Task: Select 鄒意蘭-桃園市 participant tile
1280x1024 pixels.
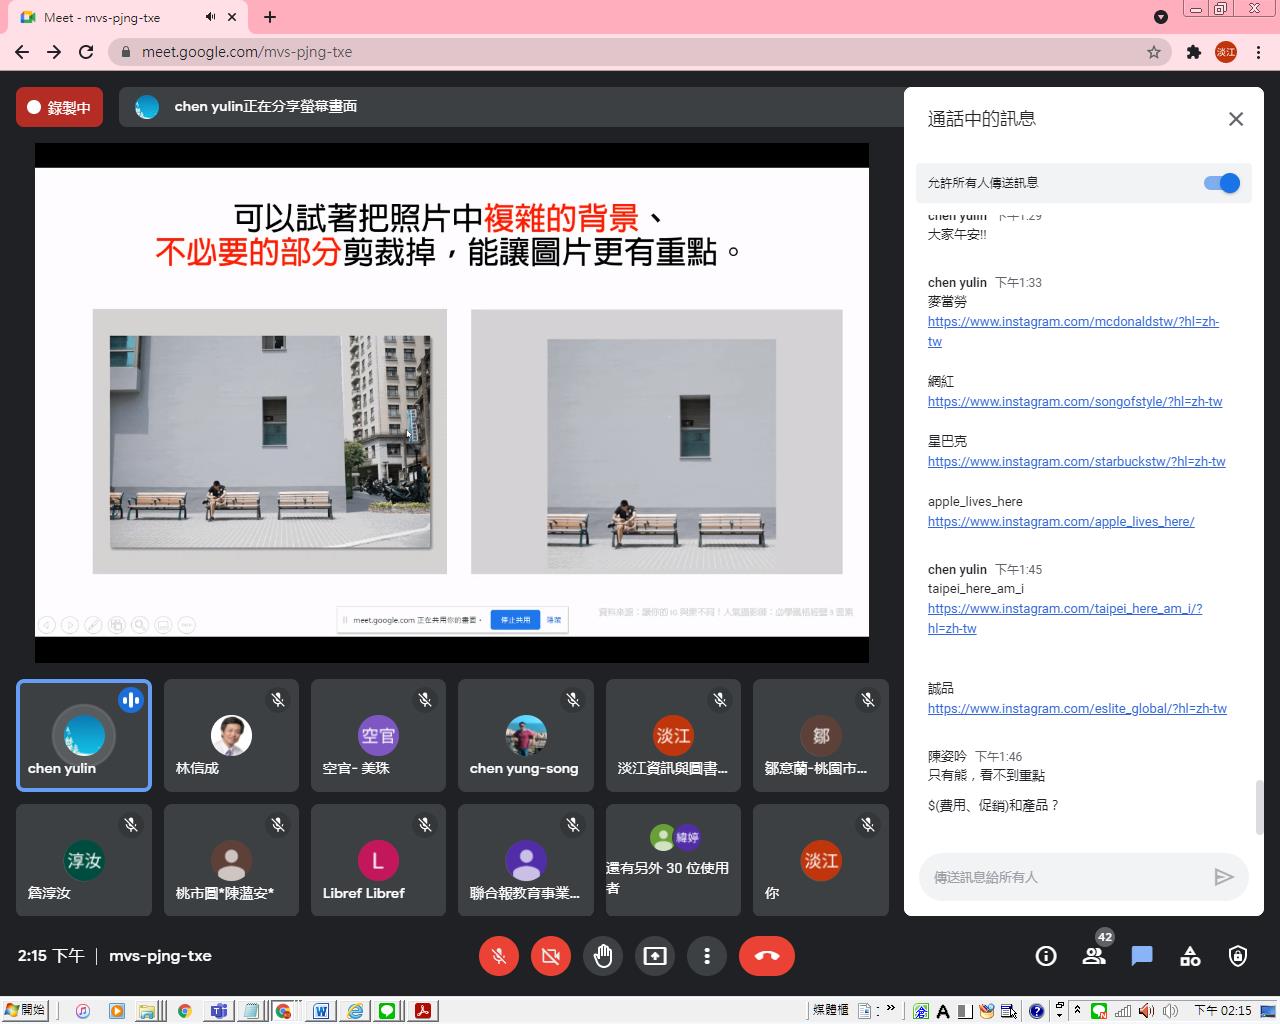Action: click(x=820, y=735)
